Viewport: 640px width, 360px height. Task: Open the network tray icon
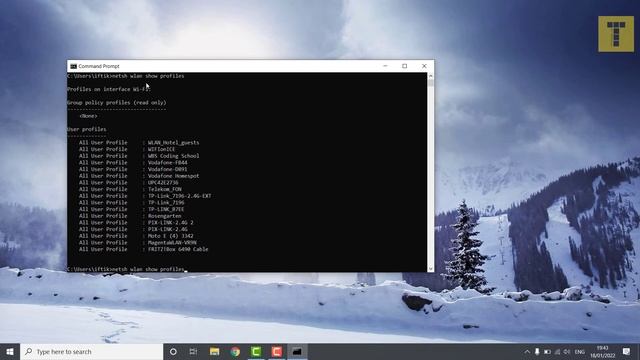(x=557, y=351)
